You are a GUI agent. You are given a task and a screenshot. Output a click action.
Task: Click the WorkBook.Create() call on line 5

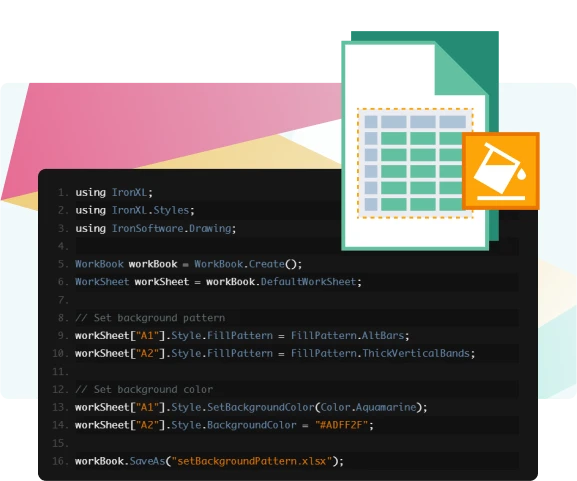pyautogui.click(x=248, y=264)
